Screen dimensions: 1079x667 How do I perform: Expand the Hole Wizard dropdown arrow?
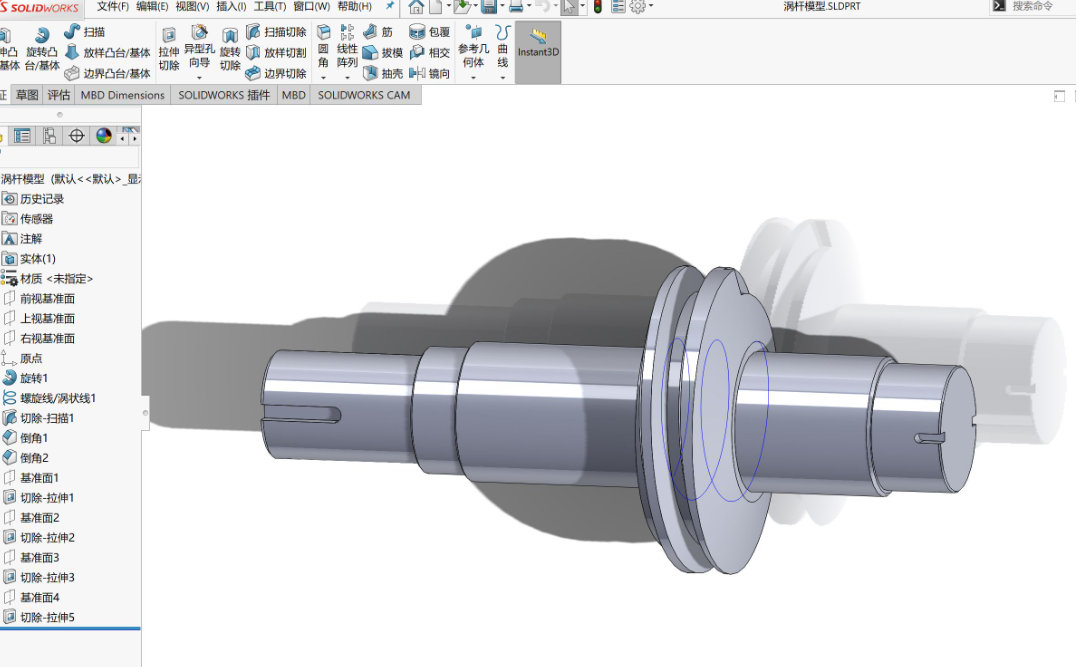(200, 78)
